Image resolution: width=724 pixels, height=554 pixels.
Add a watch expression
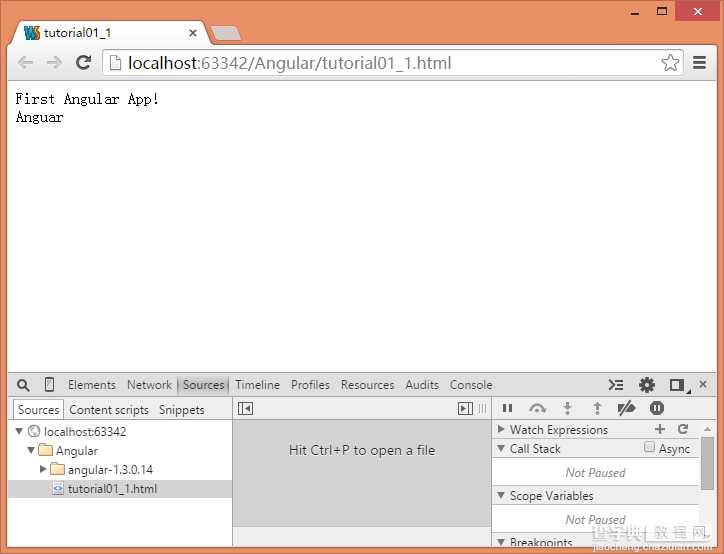[x=660, y=429]
